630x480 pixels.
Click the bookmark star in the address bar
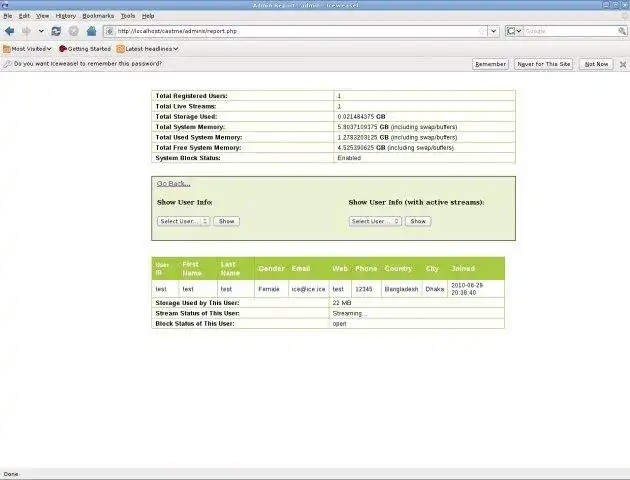pos(483,31)
